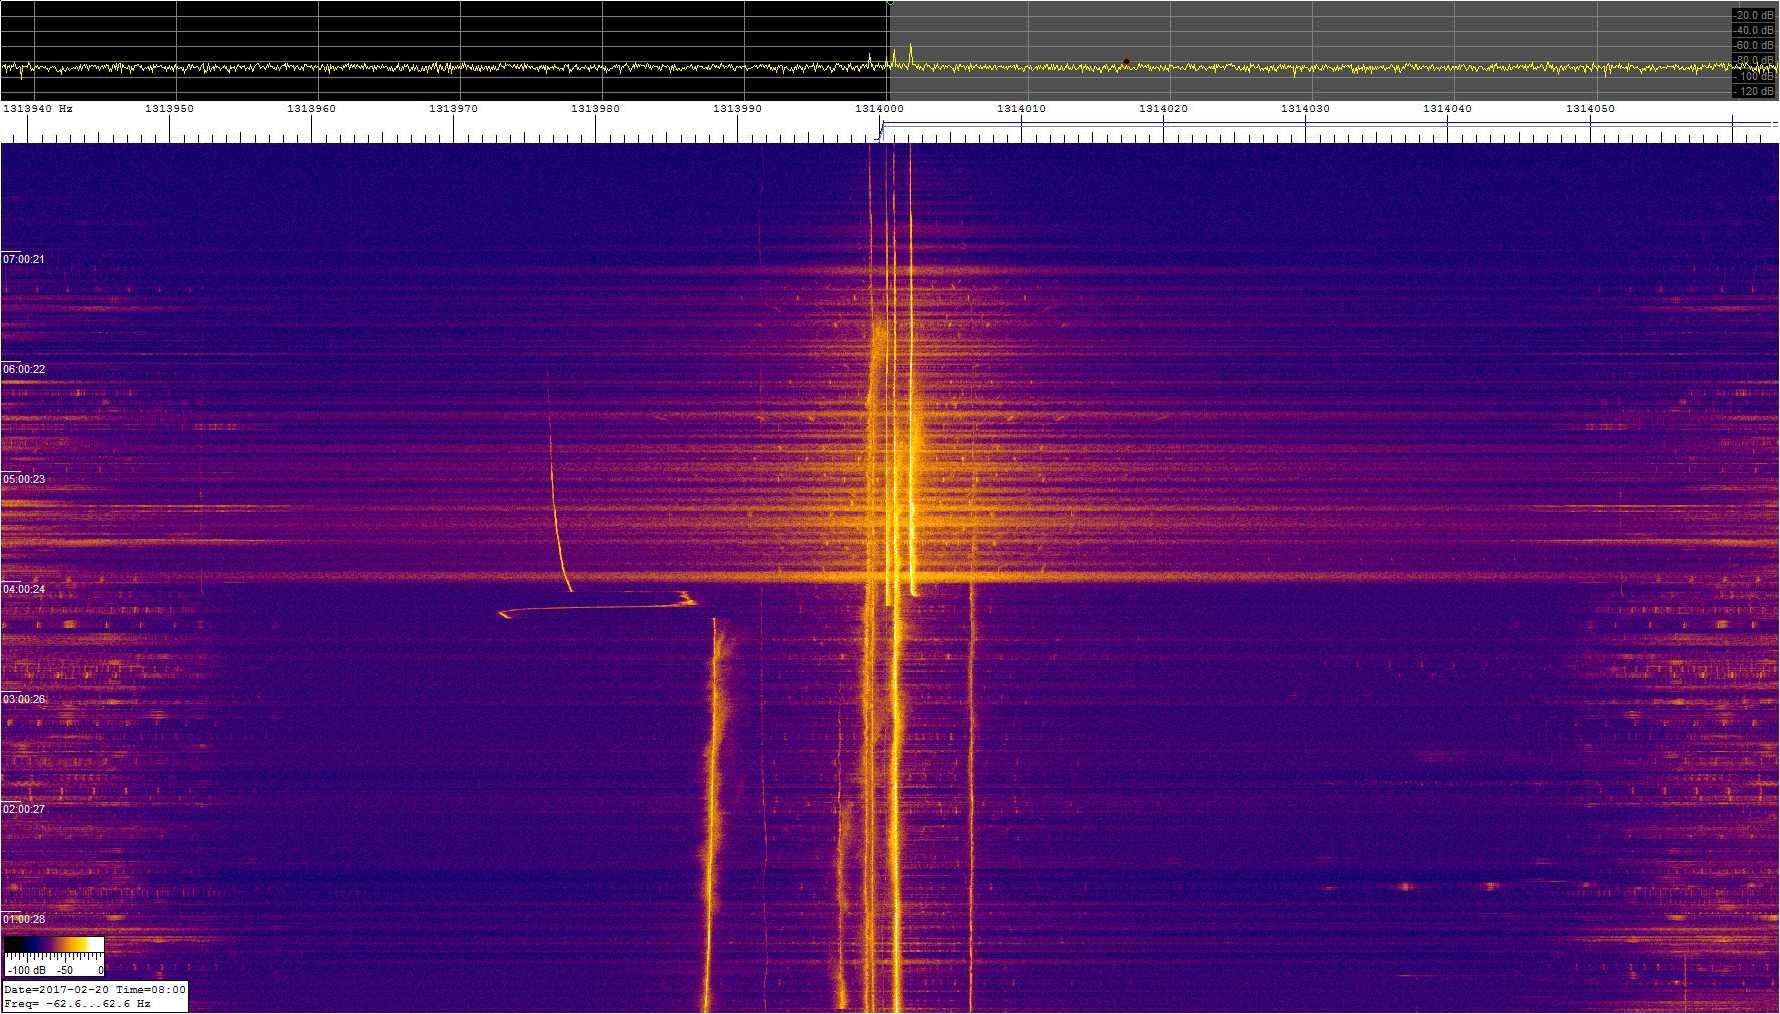Click the 1314050 frequency axis label
The width and height of the screenshot is (1780, 1014).
1590,108
